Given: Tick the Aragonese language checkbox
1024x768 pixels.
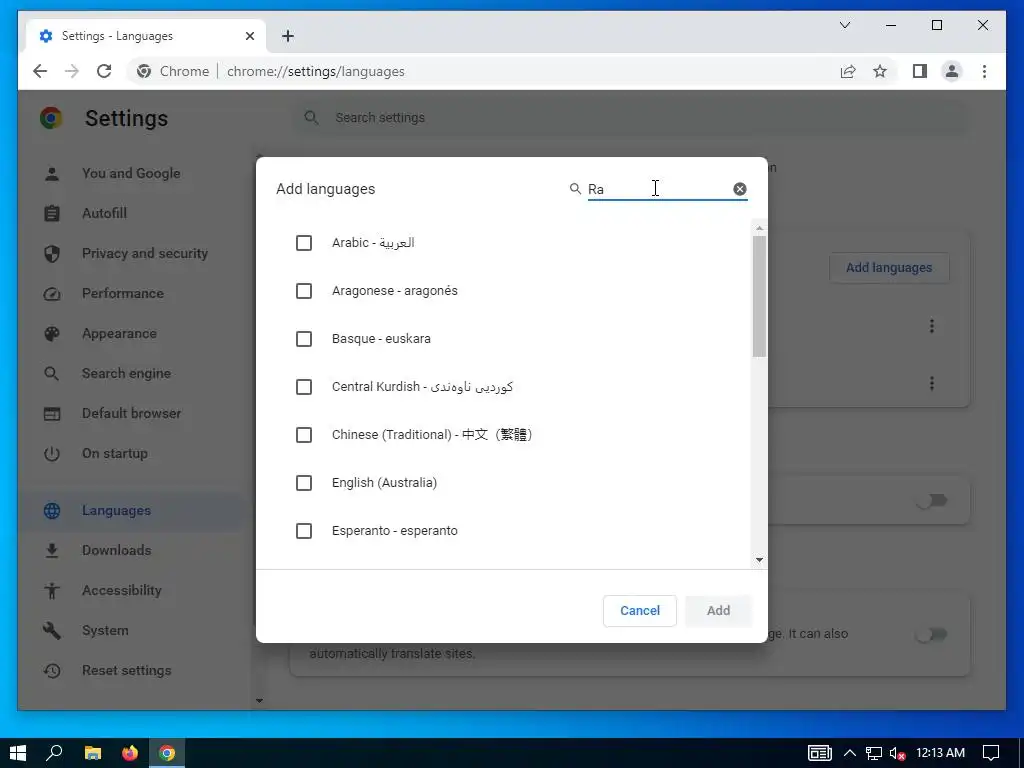Looking at the screenshot, I should (304, 291).
